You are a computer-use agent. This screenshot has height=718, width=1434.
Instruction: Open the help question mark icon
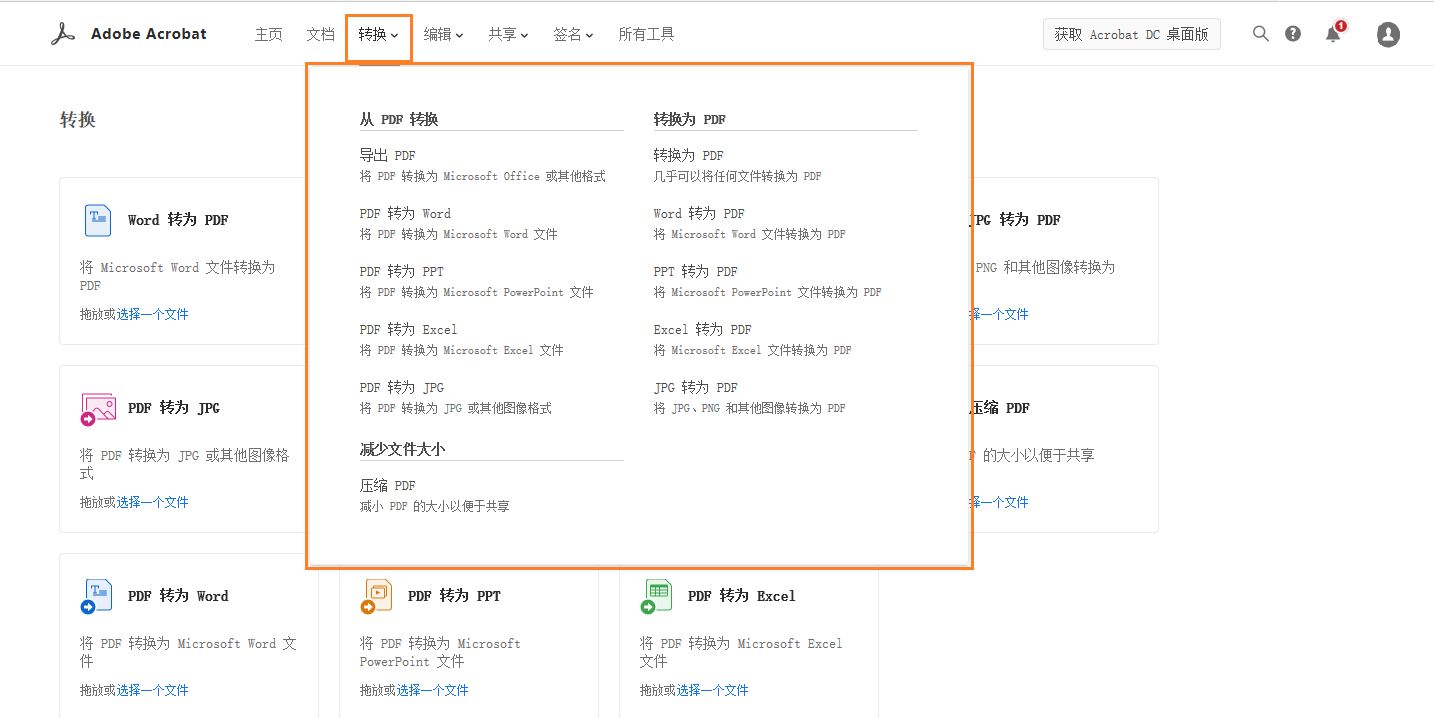pos(1293,34)
